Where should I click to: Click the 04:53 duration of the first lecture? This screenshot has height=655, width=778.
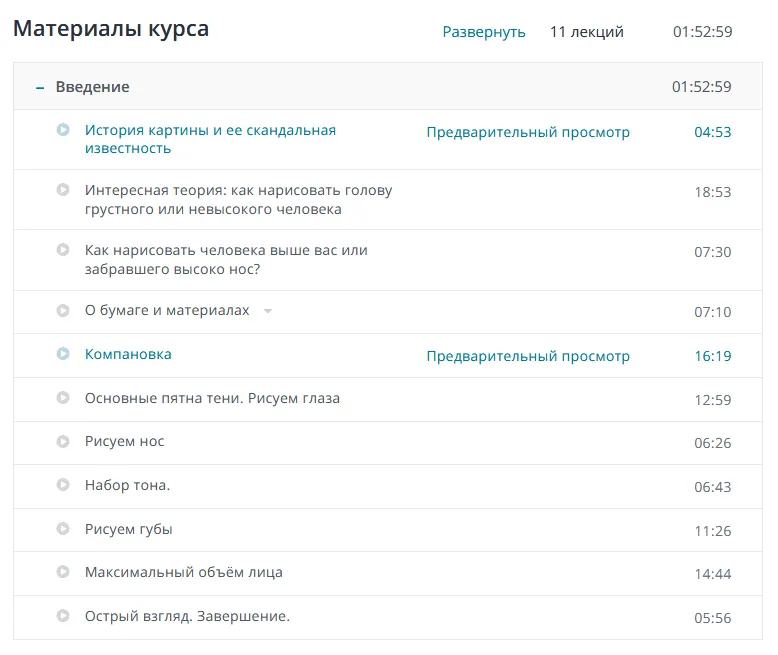tap(712, 132)
